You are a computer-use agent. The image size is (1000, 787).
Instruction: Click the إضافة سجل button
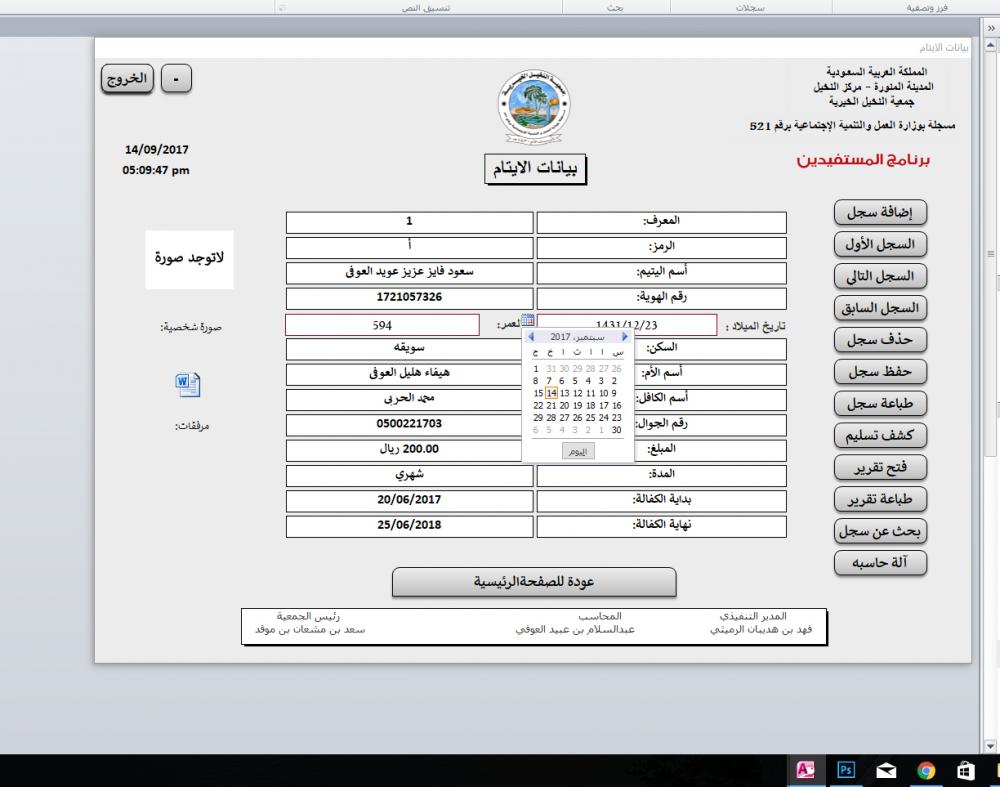point(880,213)
